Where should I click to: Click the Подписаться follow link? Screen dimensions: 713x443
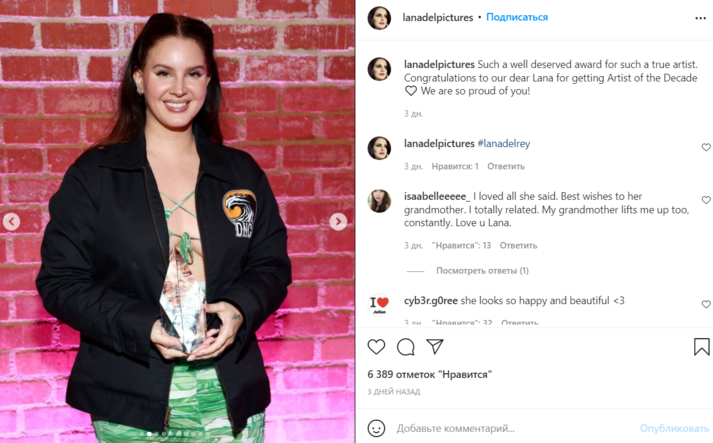pos(517,17)
